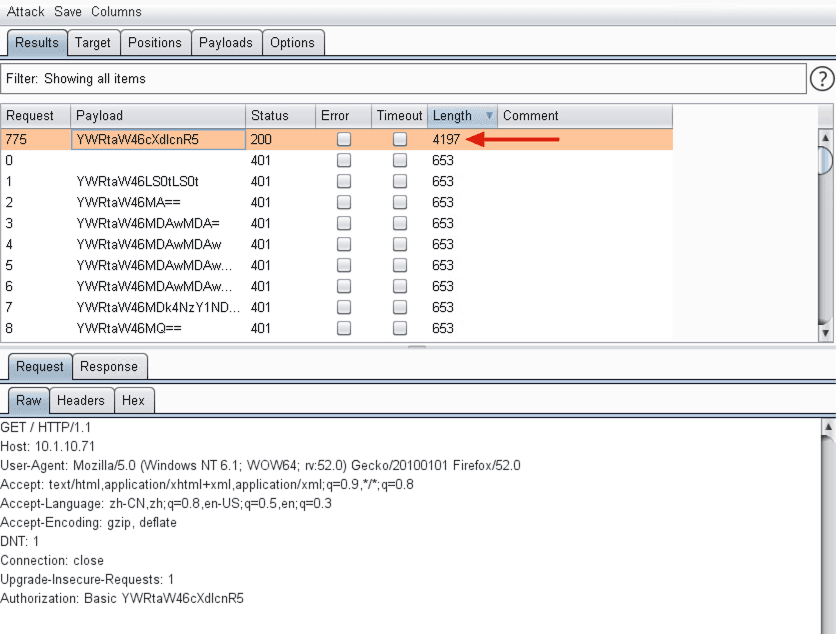Toggle Error checkbox for request 2
The height and width of the screenshot is (634, 836).
344,202
